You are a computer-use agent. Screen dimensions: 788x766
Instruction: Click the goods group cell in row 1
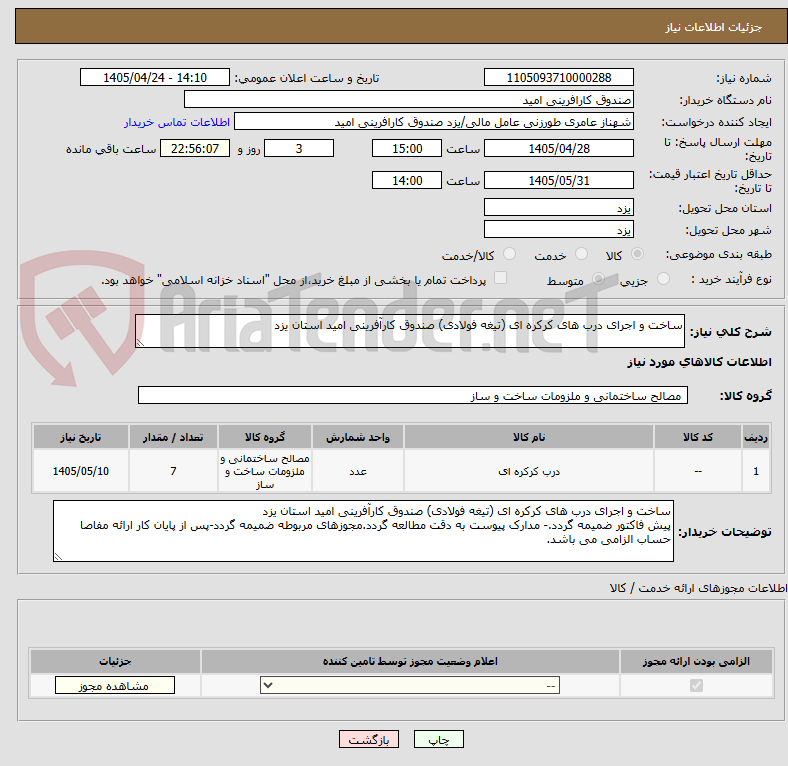click(x=265, y=471)
